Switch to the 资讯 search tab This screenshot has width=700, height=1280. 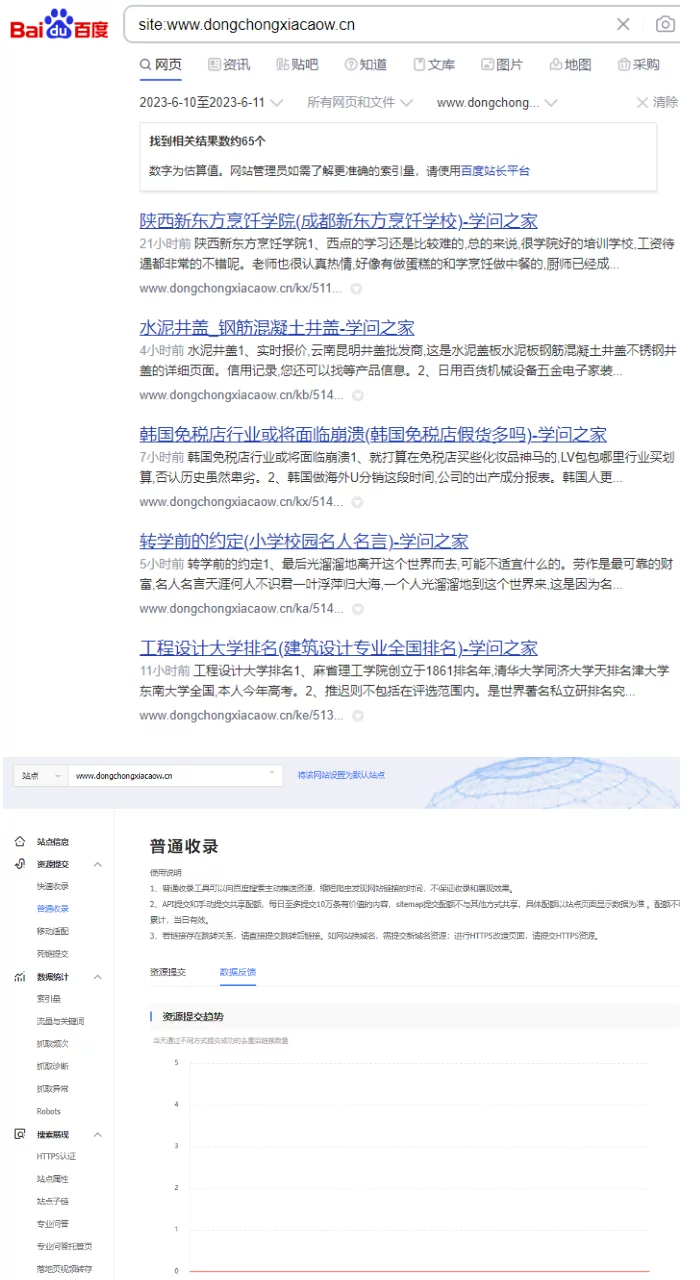[229, 65]
